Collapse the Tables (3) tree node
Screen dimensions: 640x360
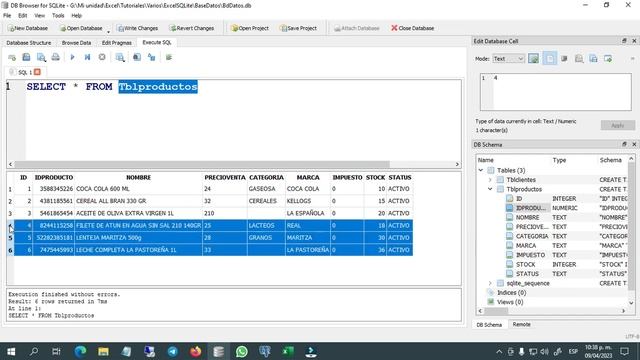[481, 170]
